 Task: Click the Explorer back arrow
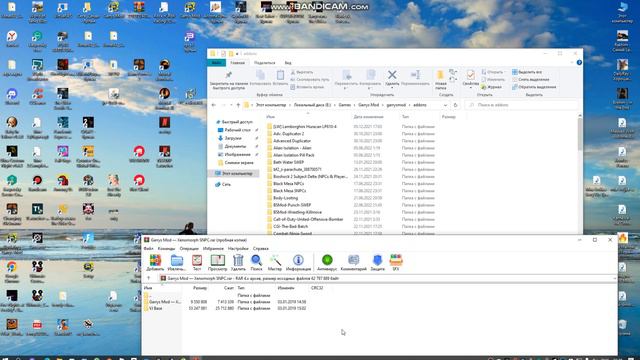pyautogui.click(x=213, y=105)
